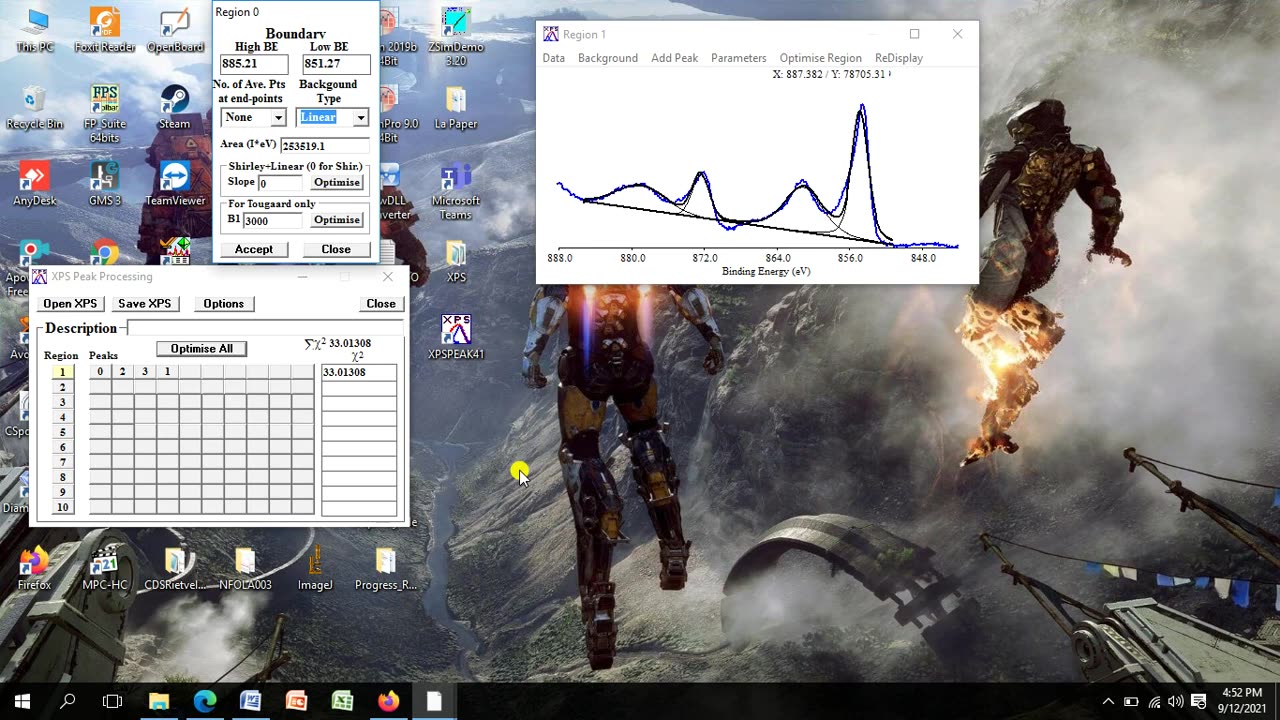Open the GMS 3 desktop shortcut
Image resolution: width=1280 pixels, height=720 pixels.
[105, 184]
